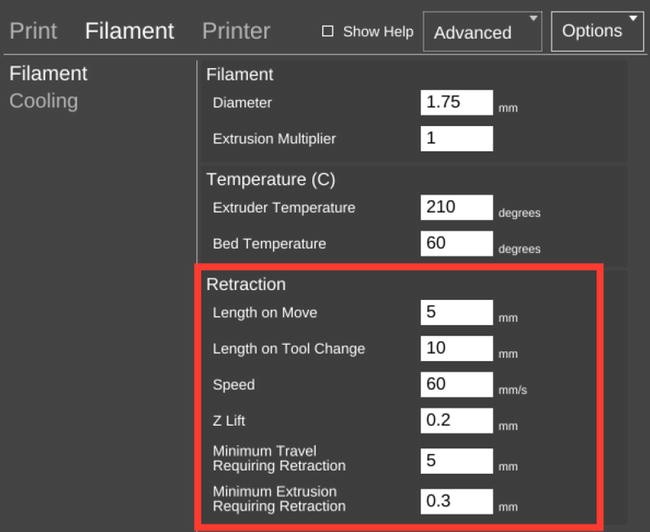Click the Options dropdown arrow indicator

(633, 18)
